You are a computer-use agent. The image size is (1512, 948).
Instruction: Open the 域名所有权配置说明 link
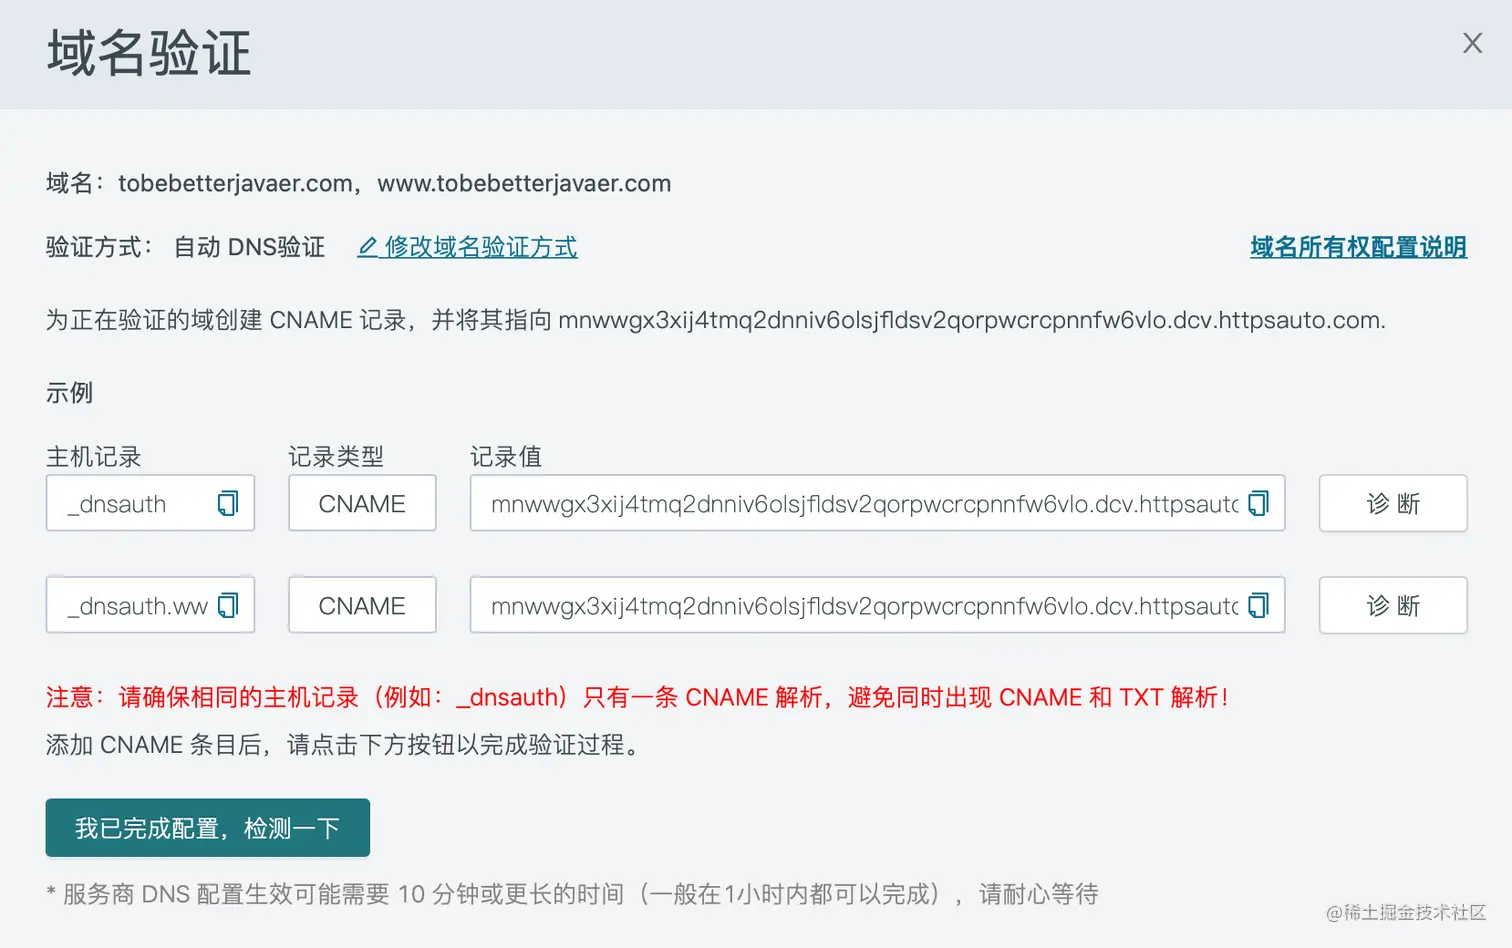coord(1358,247)
